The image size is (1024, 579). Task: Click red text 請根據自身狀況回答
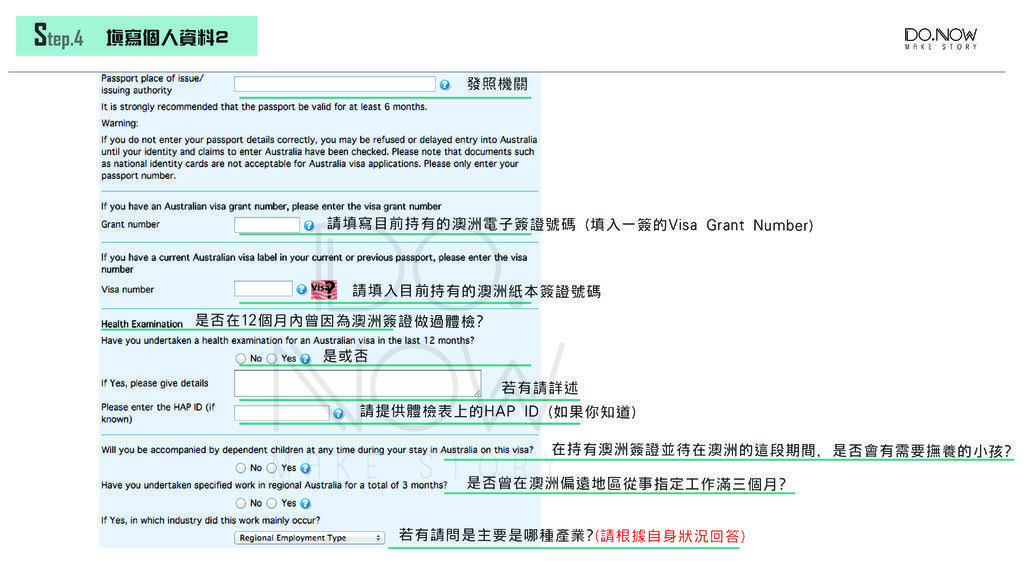tap(669, 536)
